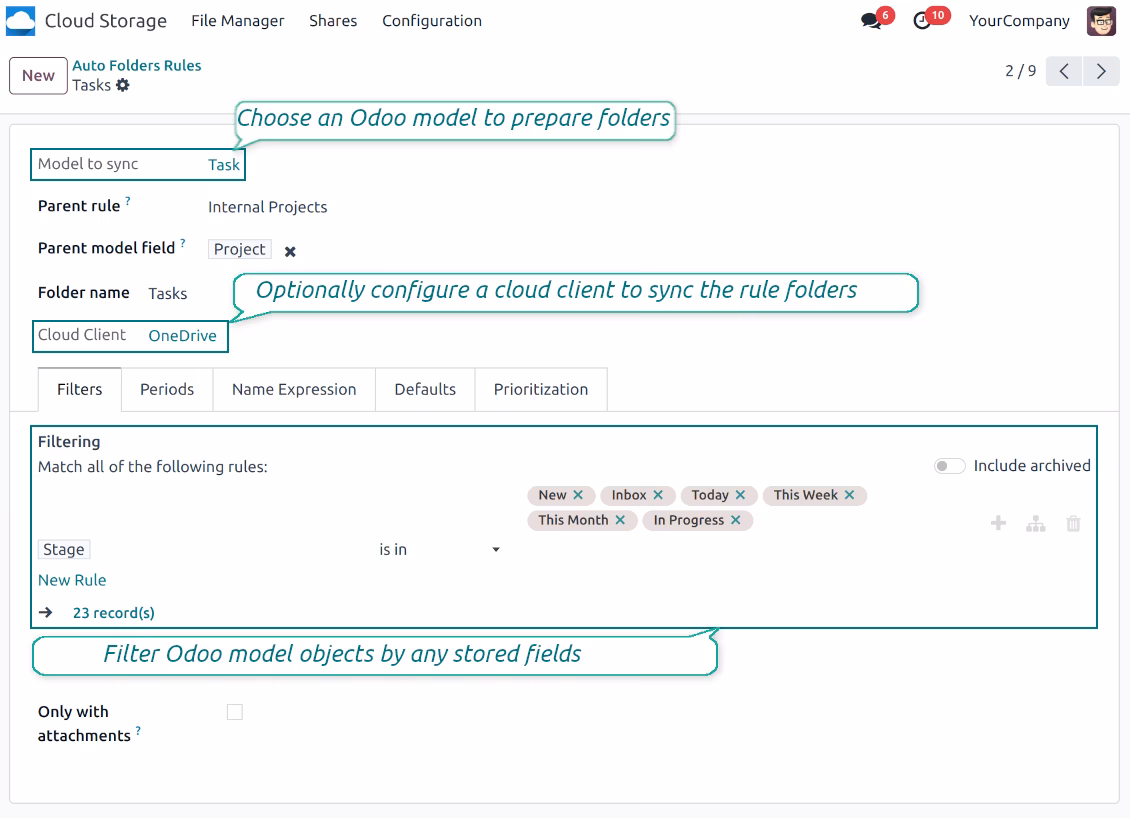Click the New button
Screen dimensions: 1130x818
click(x=38, y=76)
